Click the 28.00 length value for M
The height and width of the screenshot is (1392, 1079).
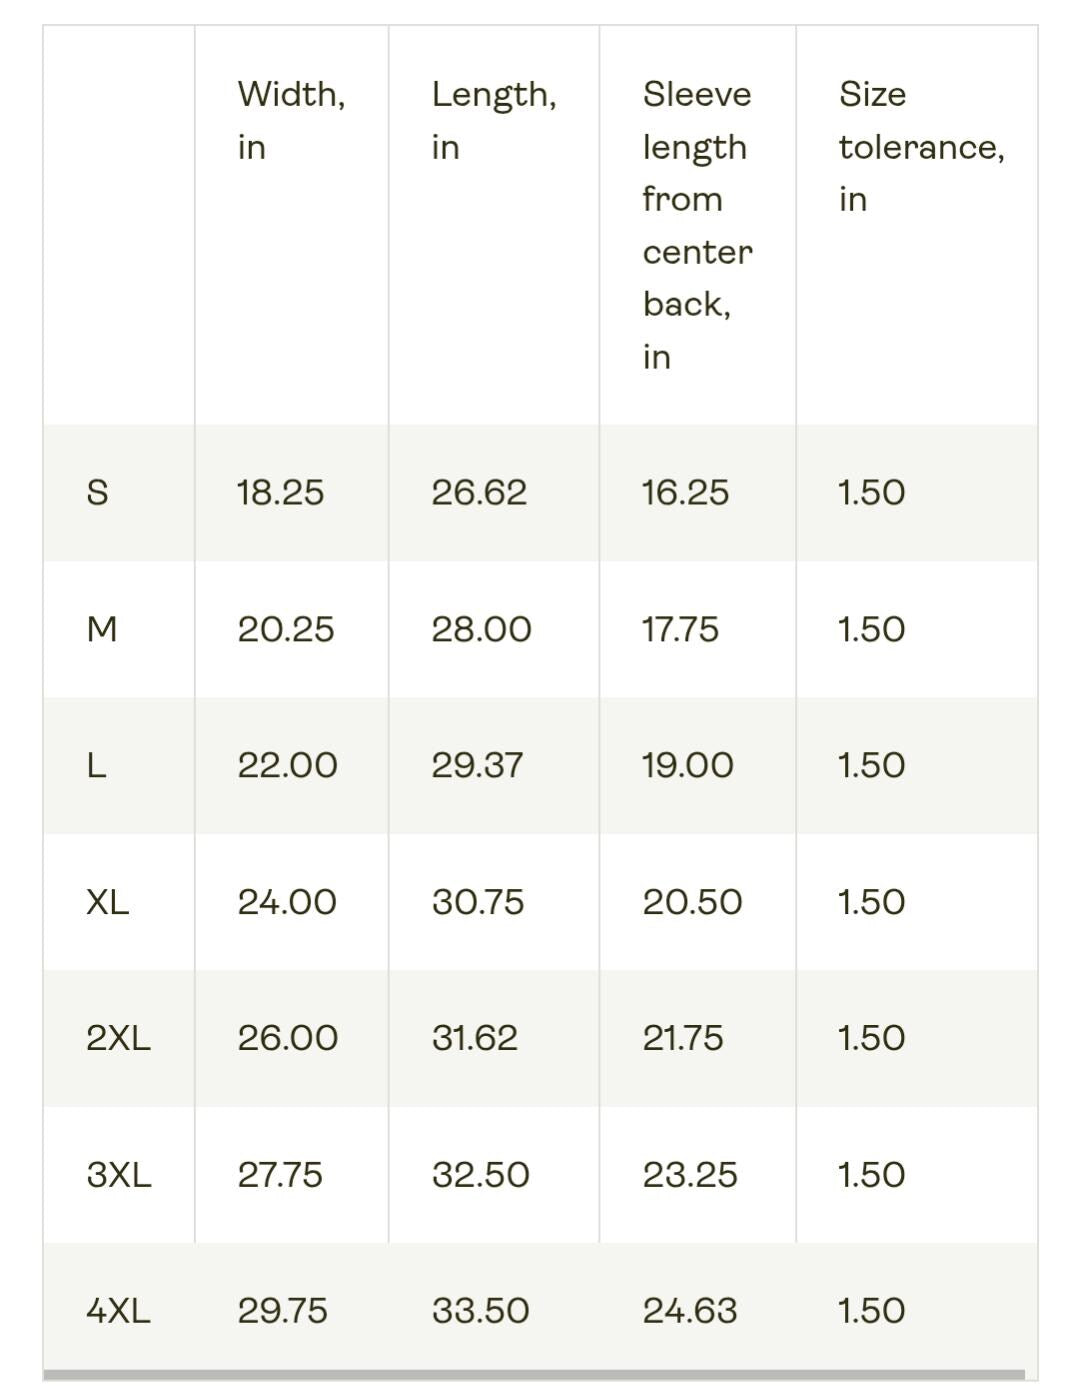click(x=481, y=629)
